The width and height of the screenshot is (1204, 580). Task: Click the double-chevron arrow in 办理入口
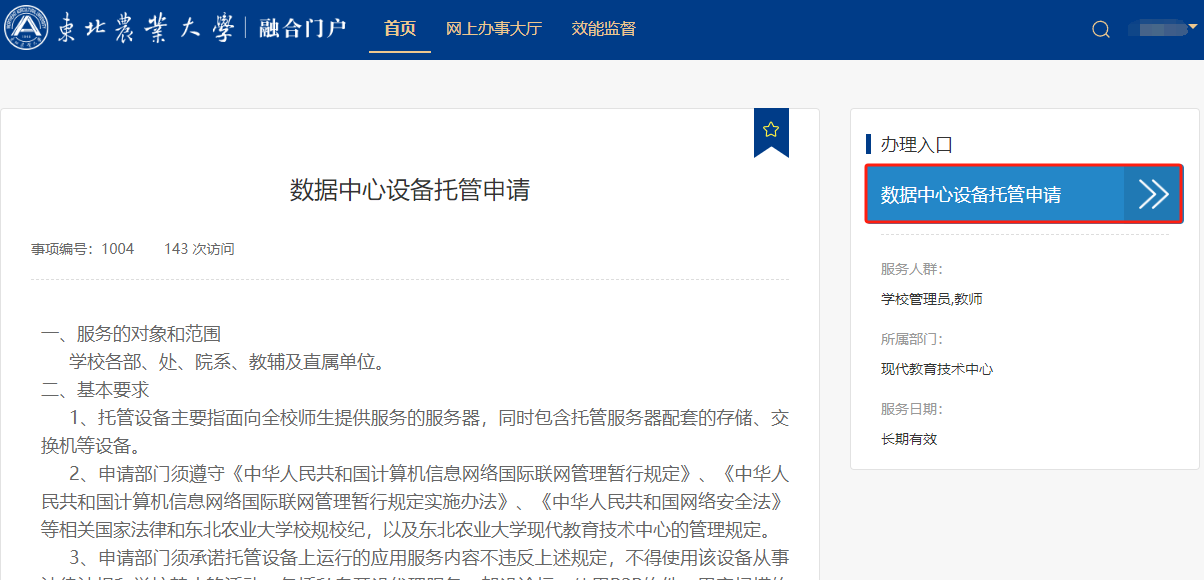(1153, 194)
